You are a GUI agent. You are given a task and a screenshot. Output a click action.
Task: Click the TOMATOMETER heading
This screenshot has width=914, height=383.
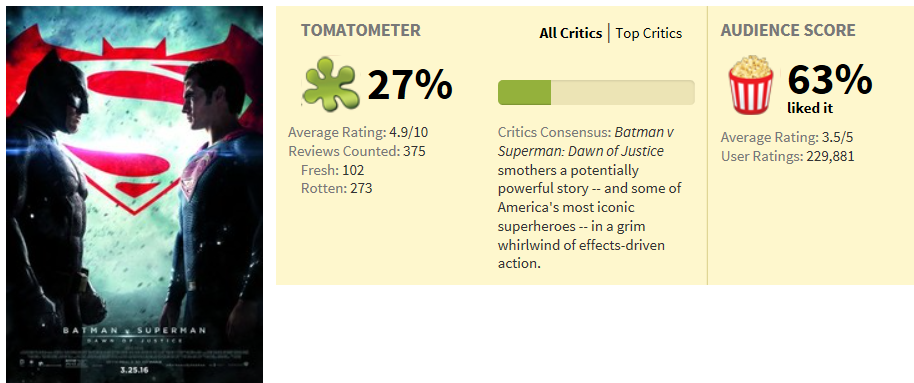coord(361,31)
